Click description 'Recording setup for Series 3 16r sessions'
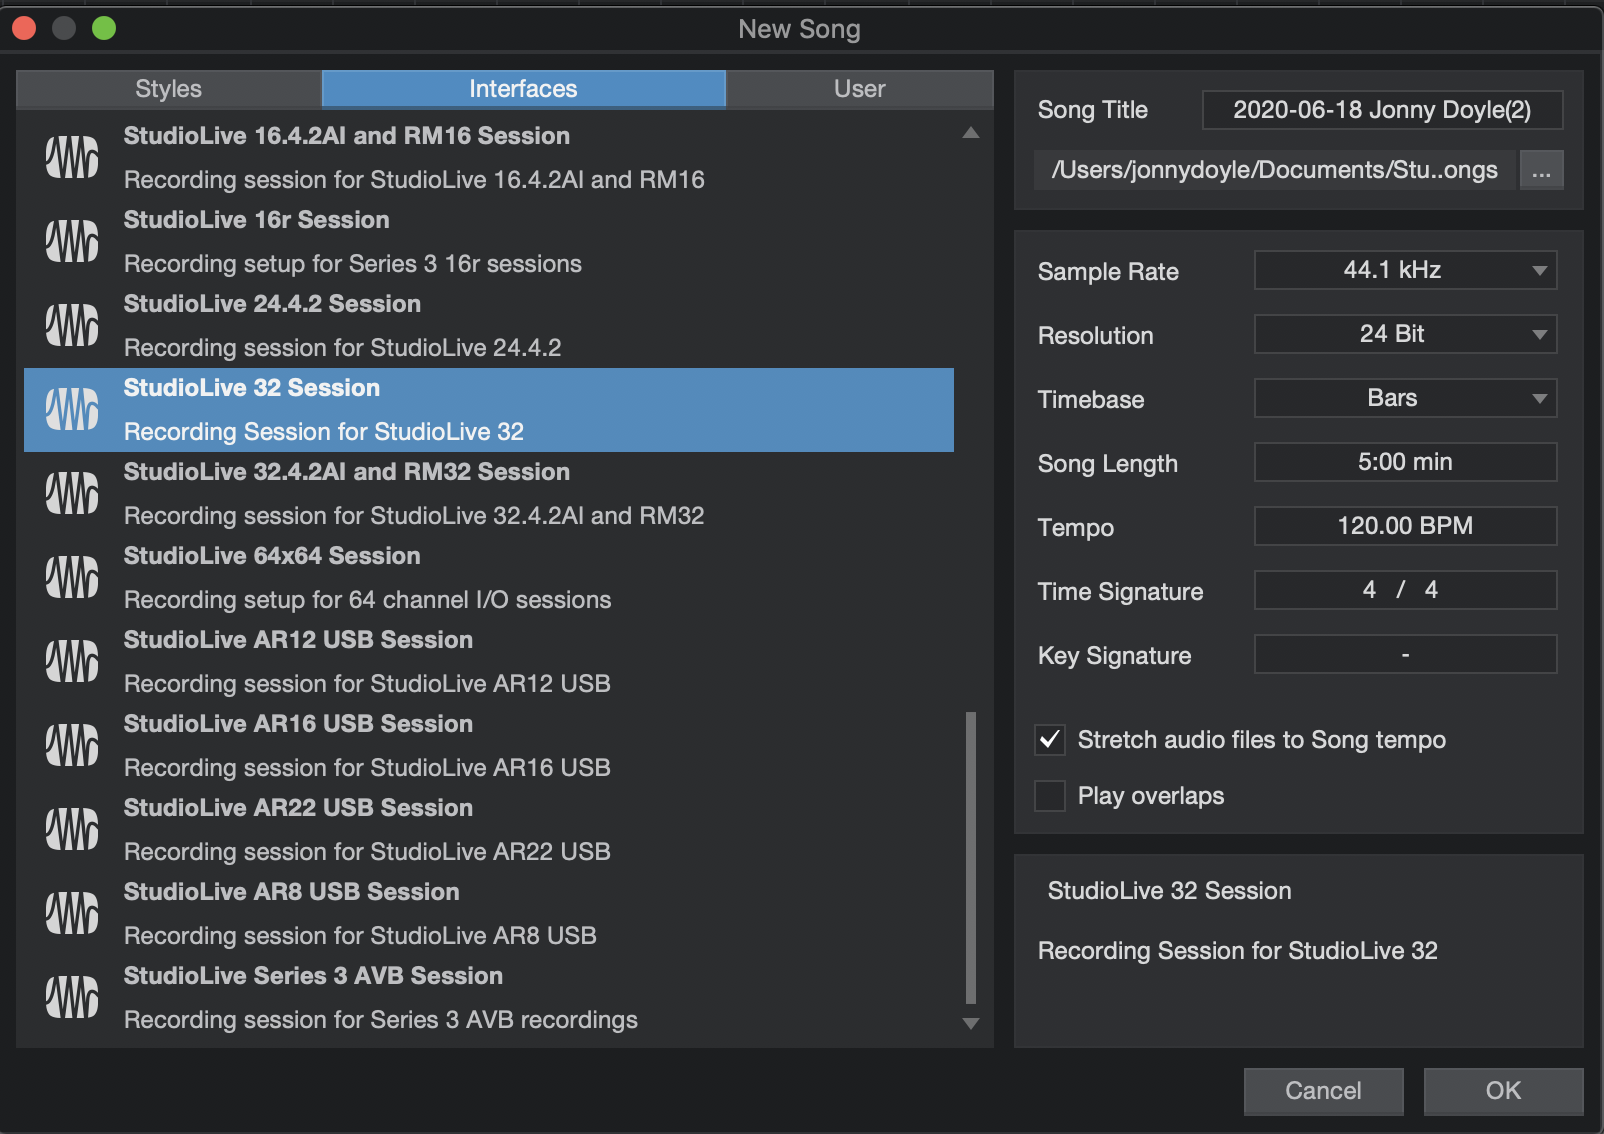 pos(353,264)
